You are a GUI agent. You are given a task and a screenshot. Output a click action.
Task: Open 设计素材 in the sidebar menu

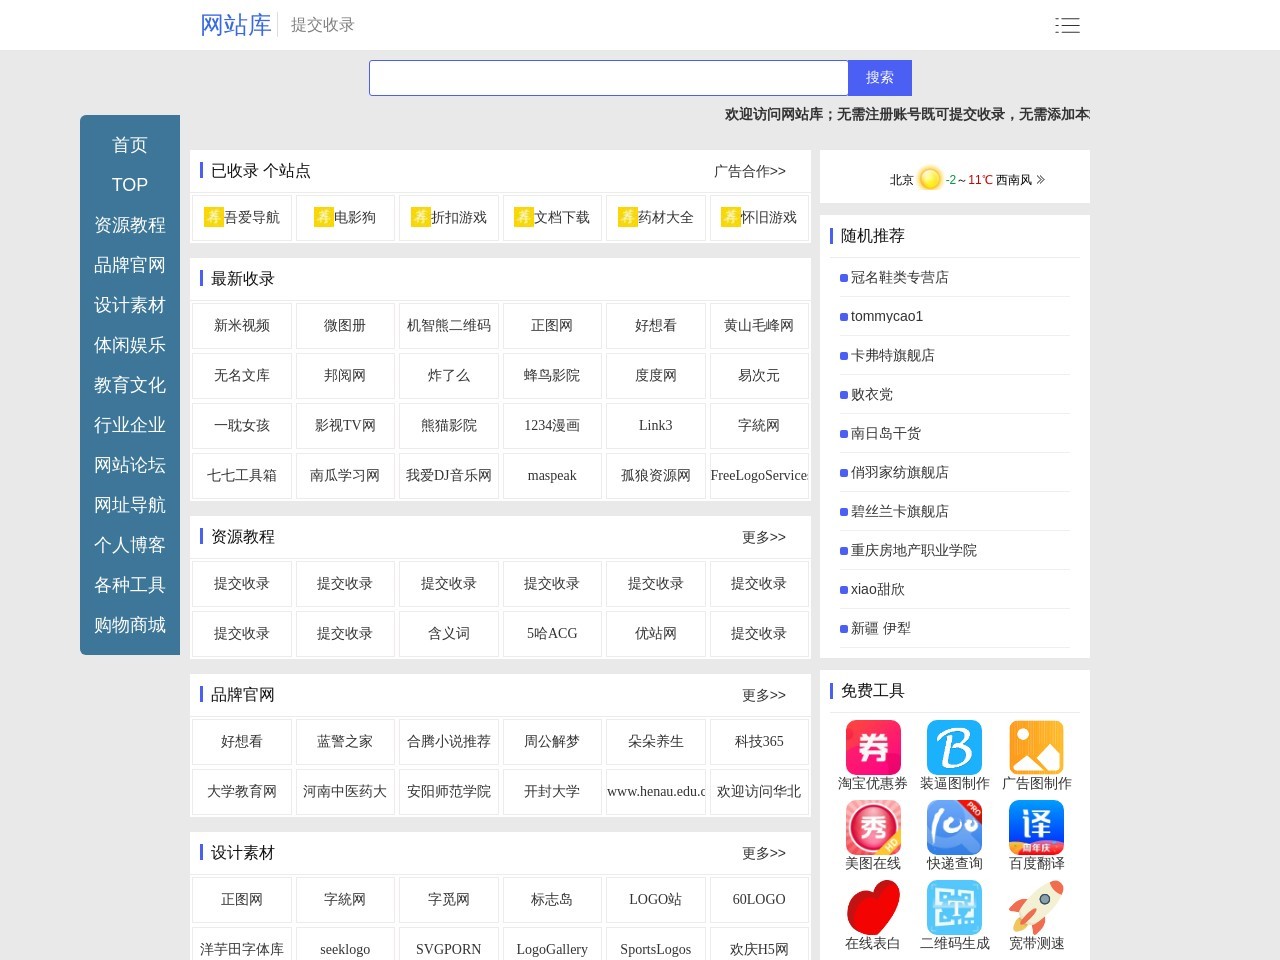click(x=130, y=305)
